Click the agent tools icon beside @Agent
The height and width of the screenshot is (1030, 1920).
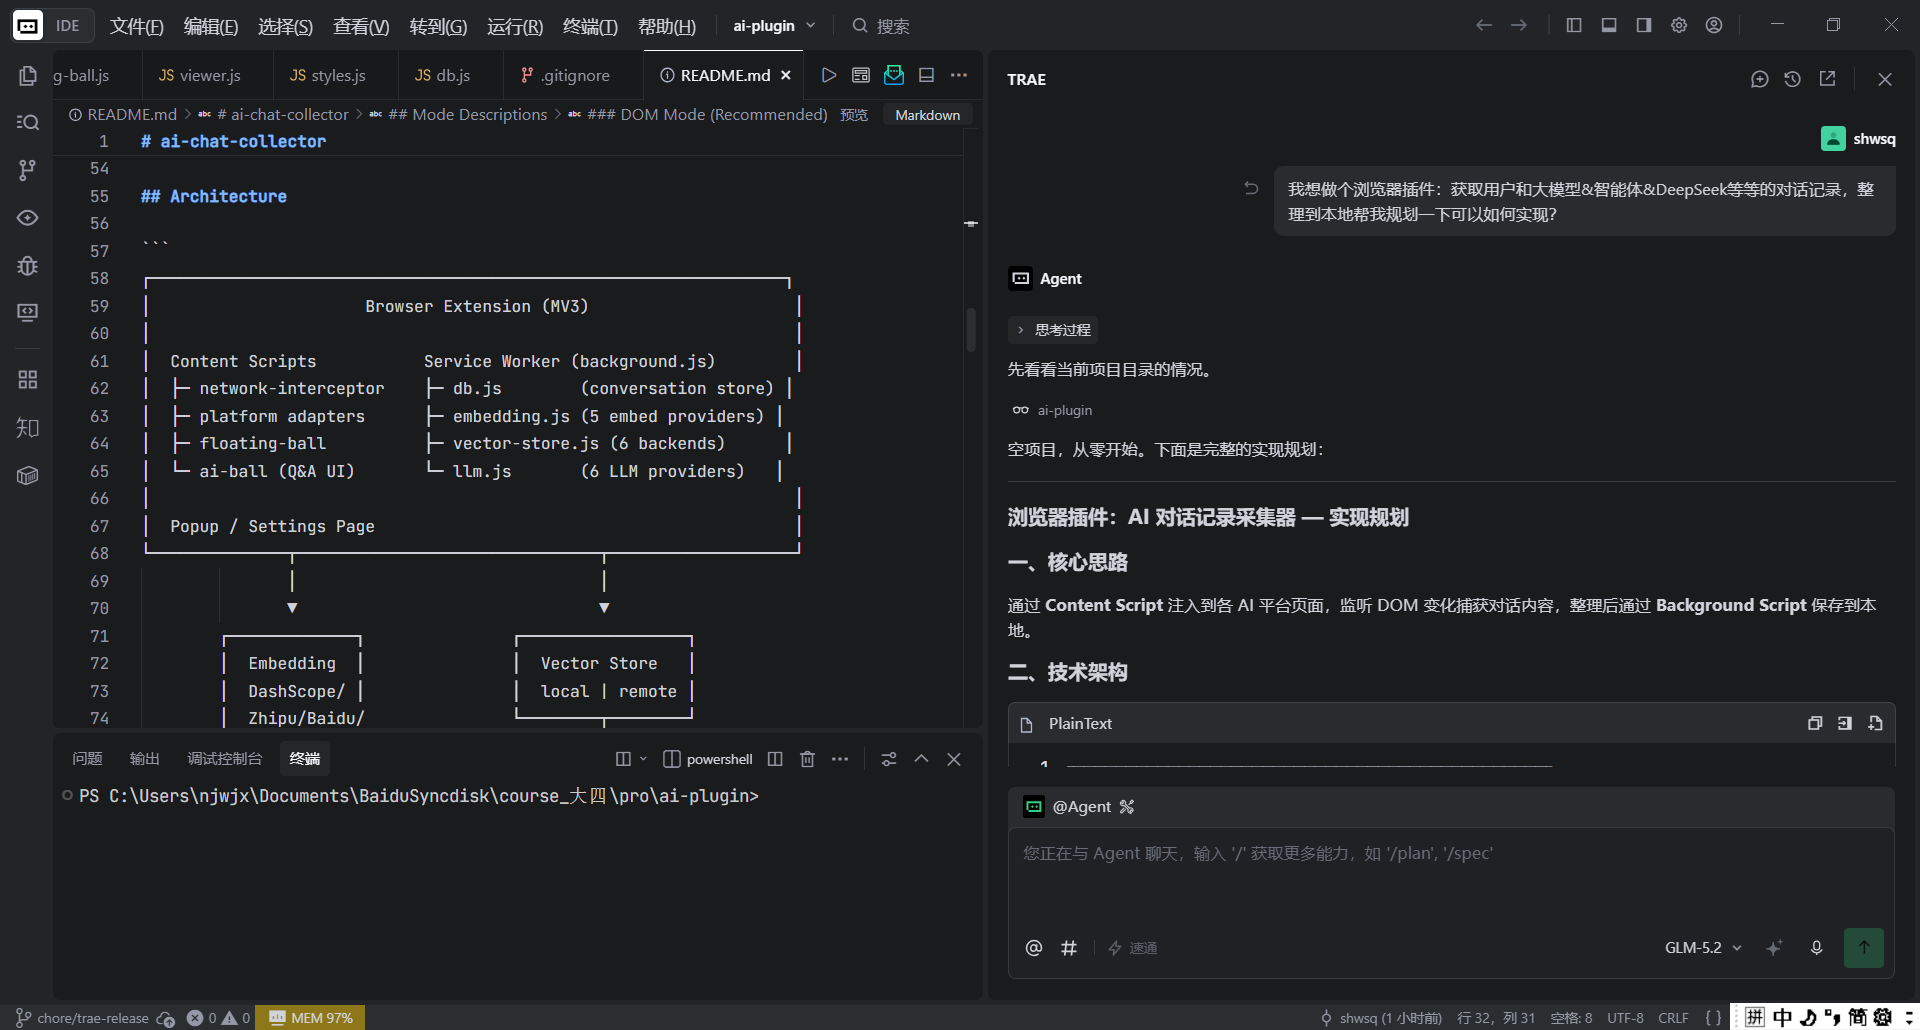1127,807
